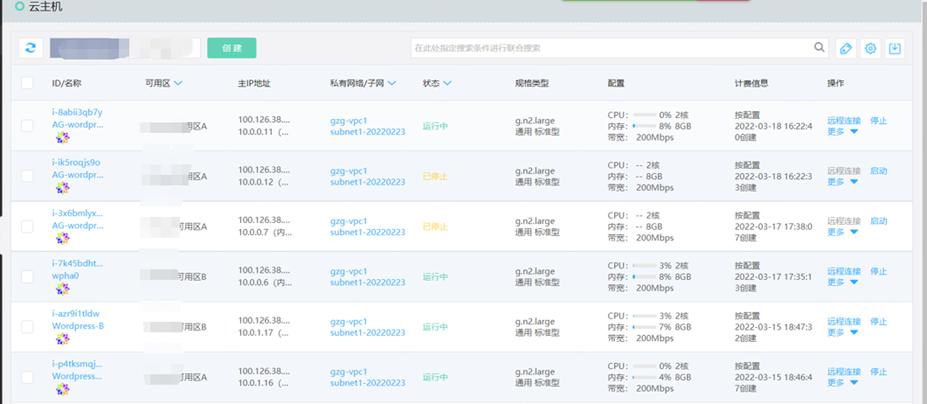Click 远程连接 for i-8abii3qb7y

coord(844,121)
